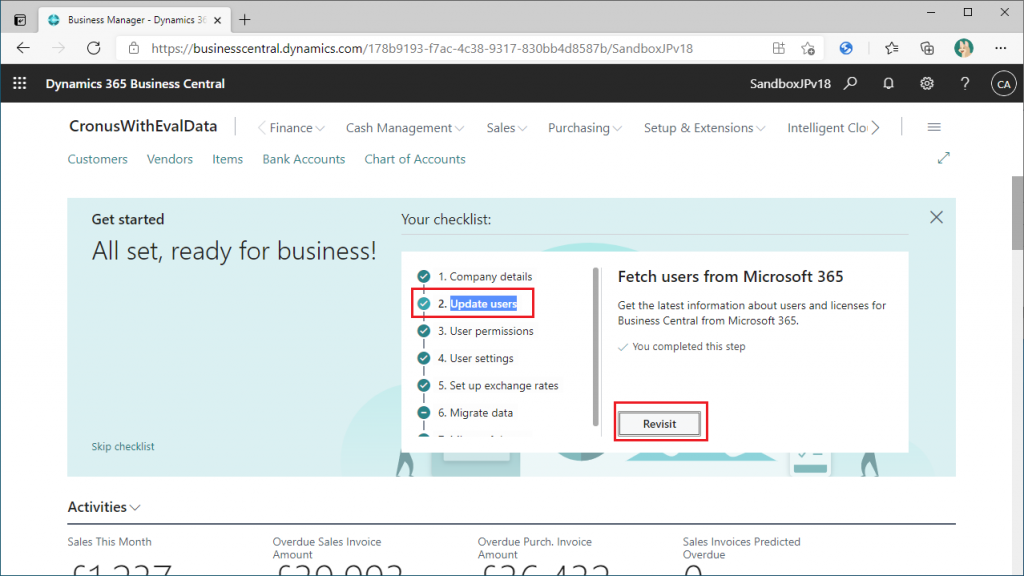
Task: Select the Business Manager browser tab
Action: 134,20
